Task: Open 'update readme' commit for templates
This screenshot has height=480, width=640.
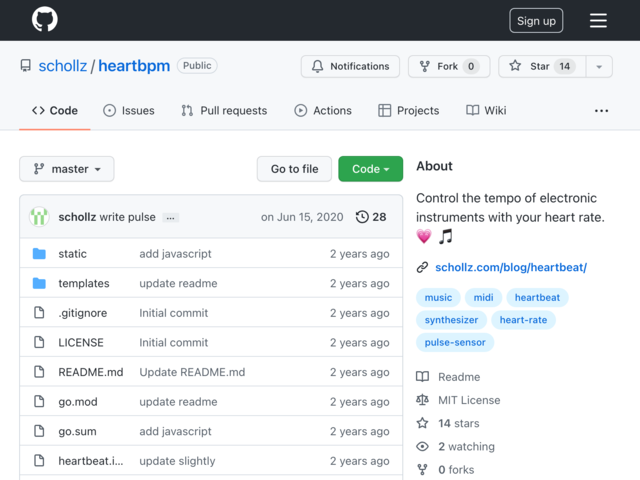Action: [x=178, y=283]
